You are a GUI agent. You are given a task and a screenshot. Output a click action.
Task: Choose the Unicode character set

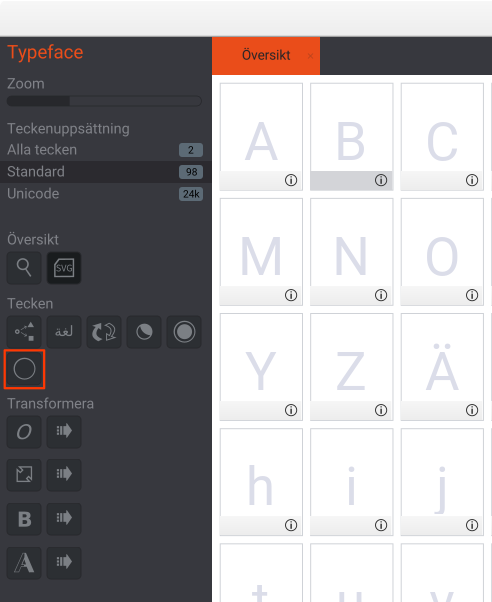106,194
